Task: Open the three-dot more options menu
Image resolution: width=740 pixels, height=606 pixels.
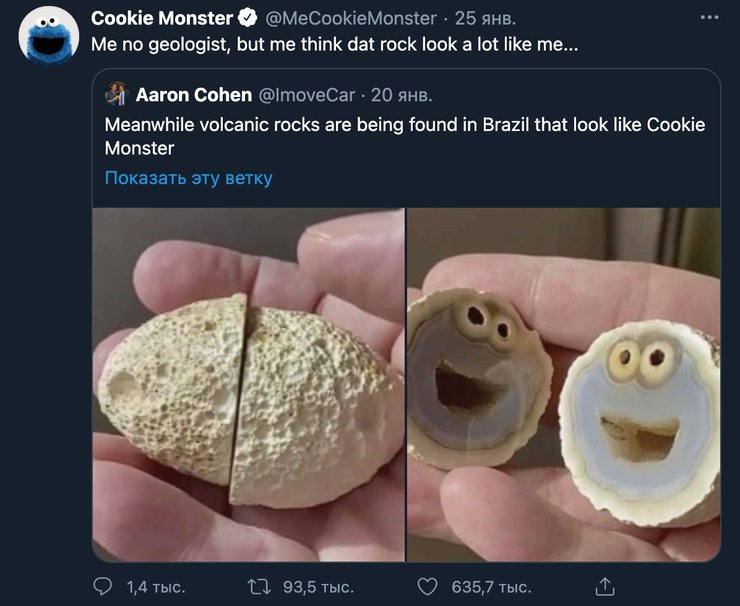Action: [x=709, y=18]
